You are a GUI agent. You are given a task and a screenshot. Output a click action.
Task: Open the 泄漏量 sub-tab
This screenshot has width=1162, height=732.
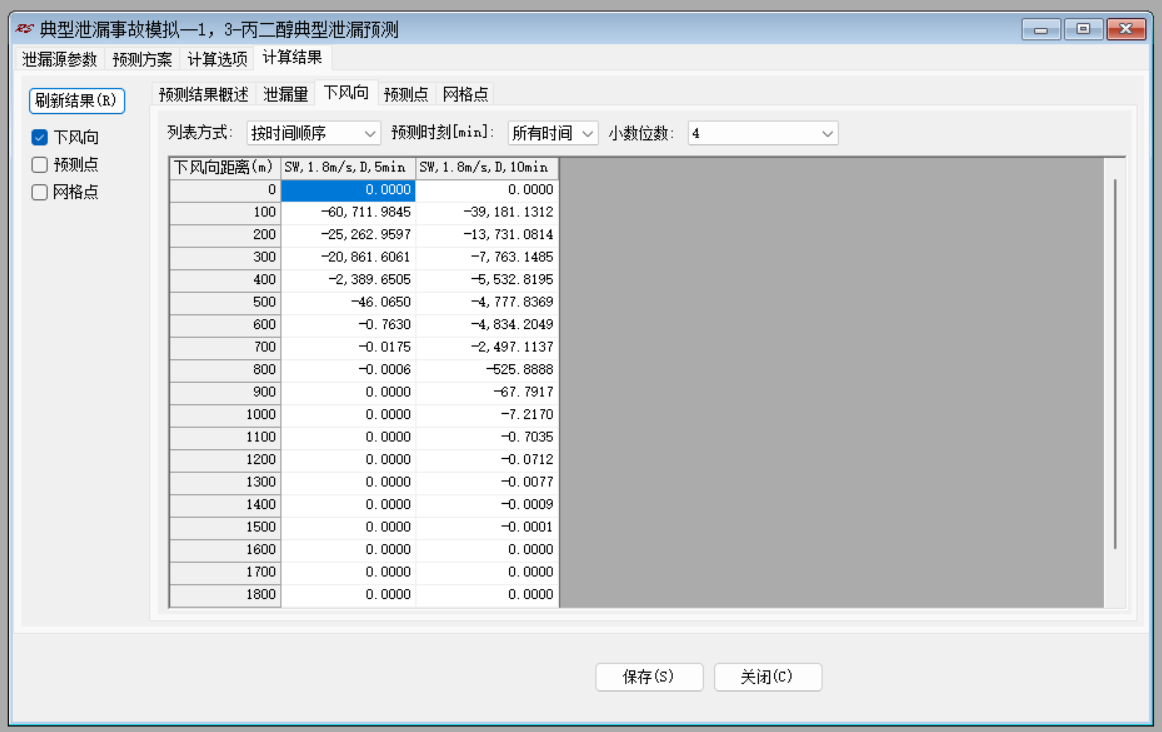click(285, 95)
